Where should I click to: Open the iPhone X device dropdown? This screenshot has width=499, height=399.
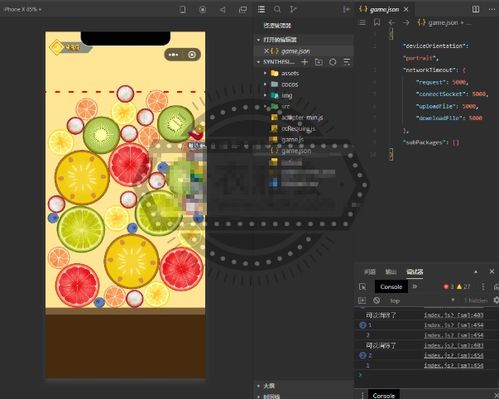[x=23, y=9]
